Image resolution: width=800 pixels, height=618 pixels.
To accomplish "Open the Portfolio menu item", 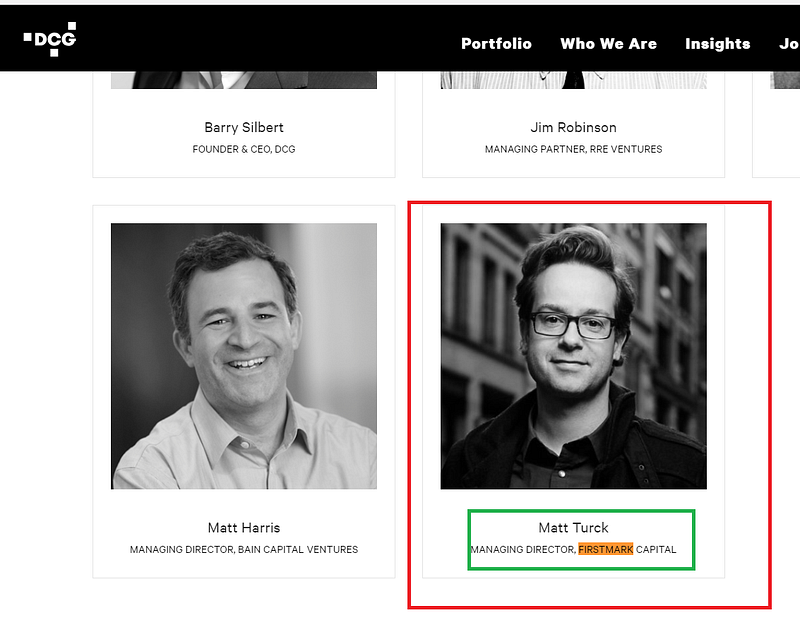I will tap(496, 44).
